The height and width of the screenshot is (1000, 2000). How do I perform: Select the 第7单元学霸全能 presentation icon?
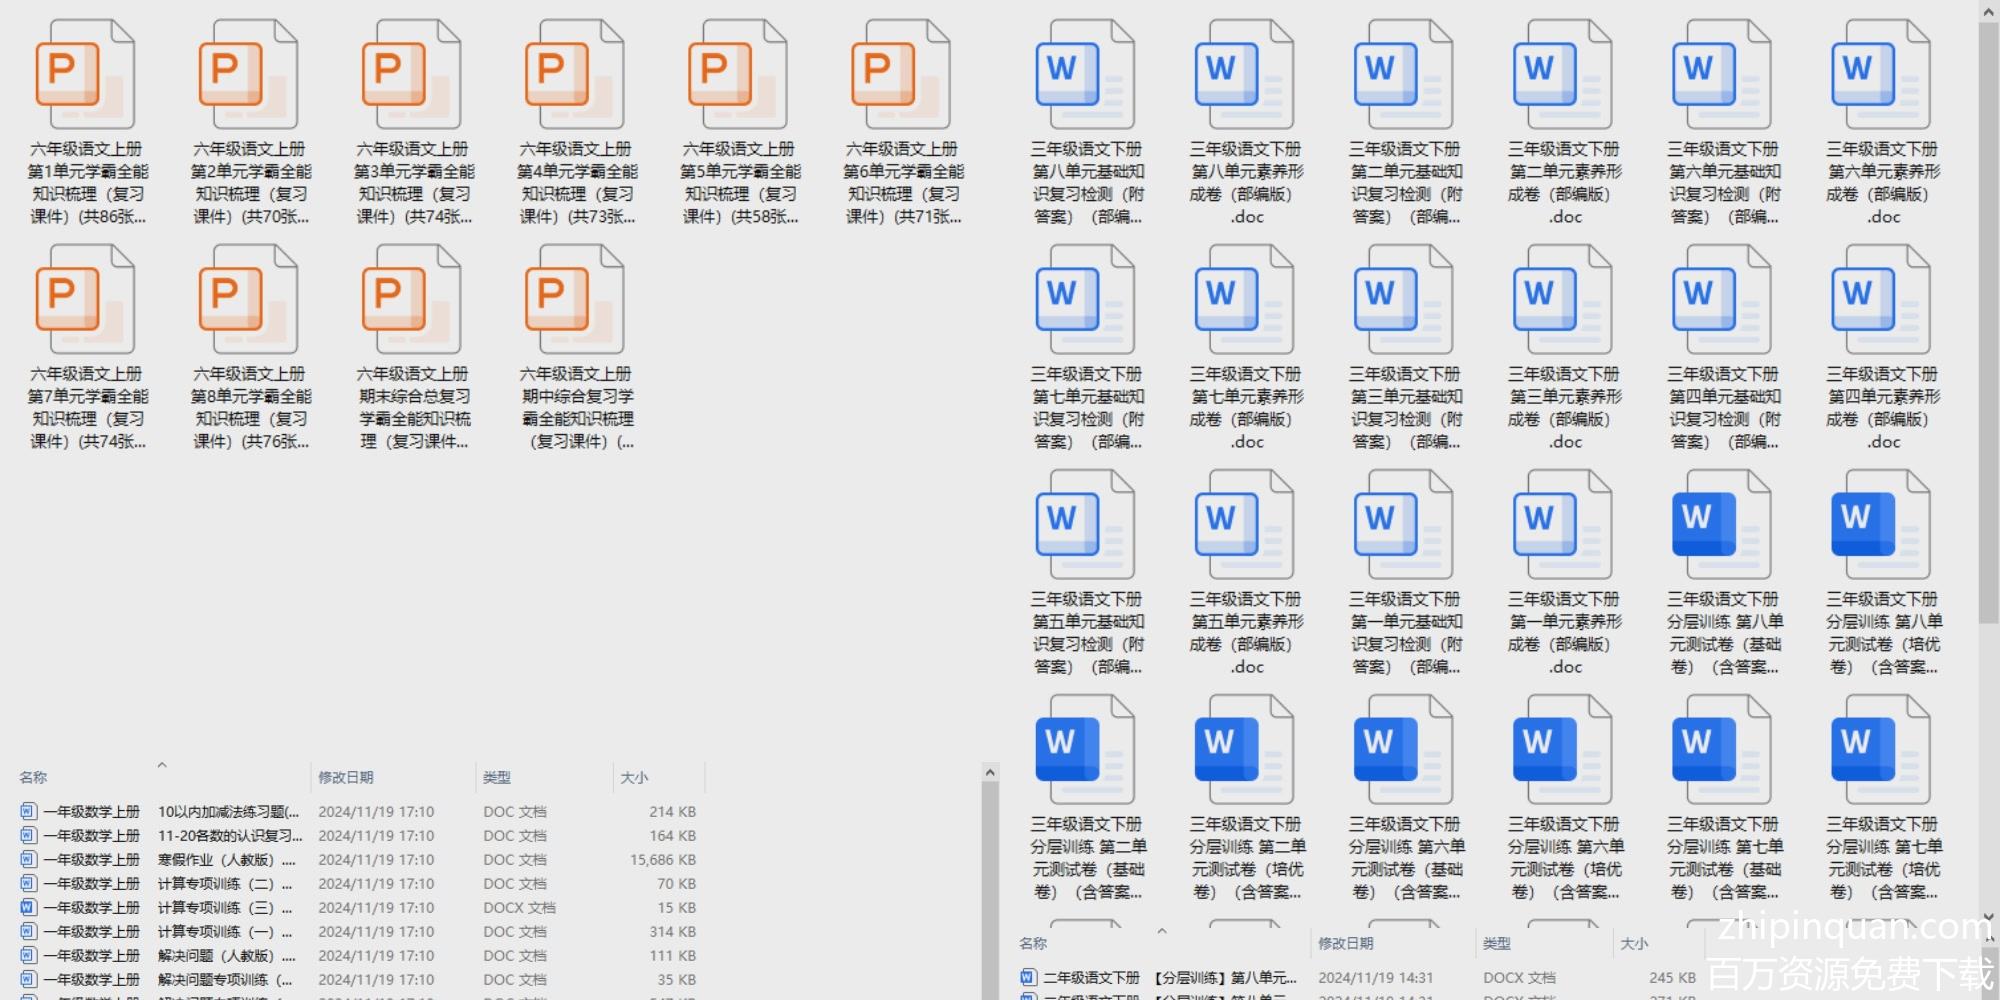(x=86, y=300)
